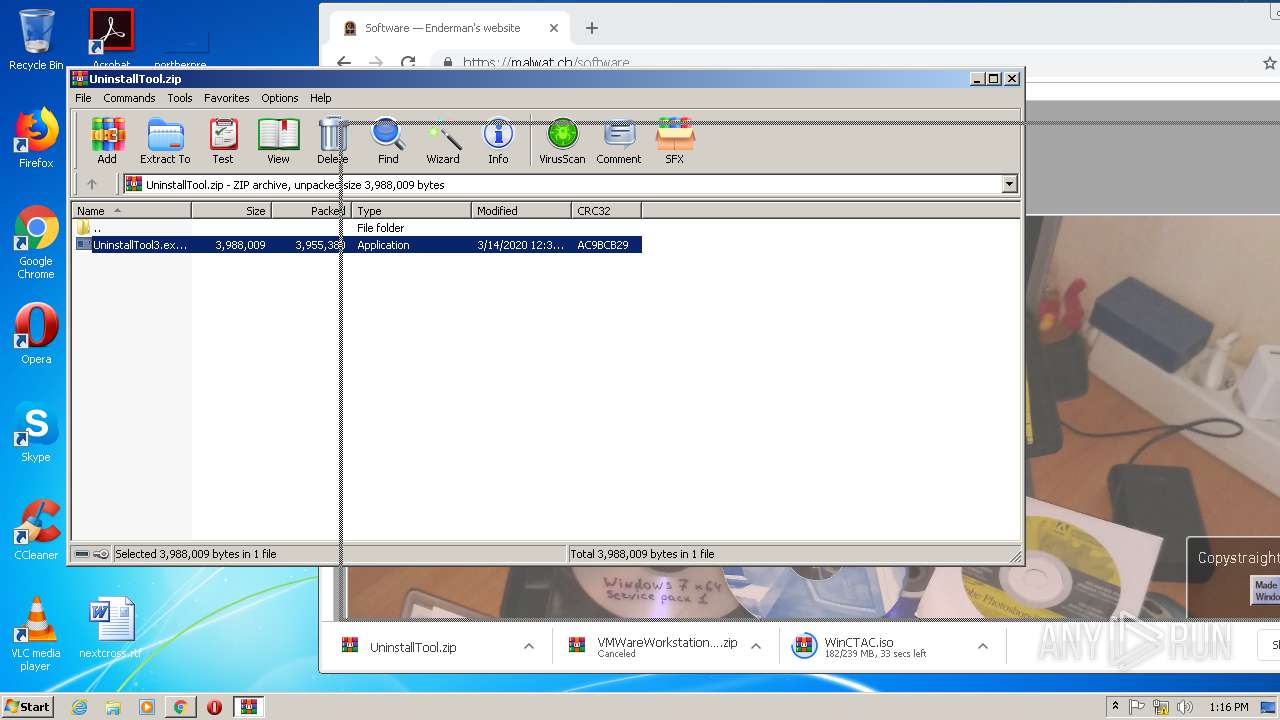
Task: Launch Opera desktop shortcut
Action: (x=36, y=334)
